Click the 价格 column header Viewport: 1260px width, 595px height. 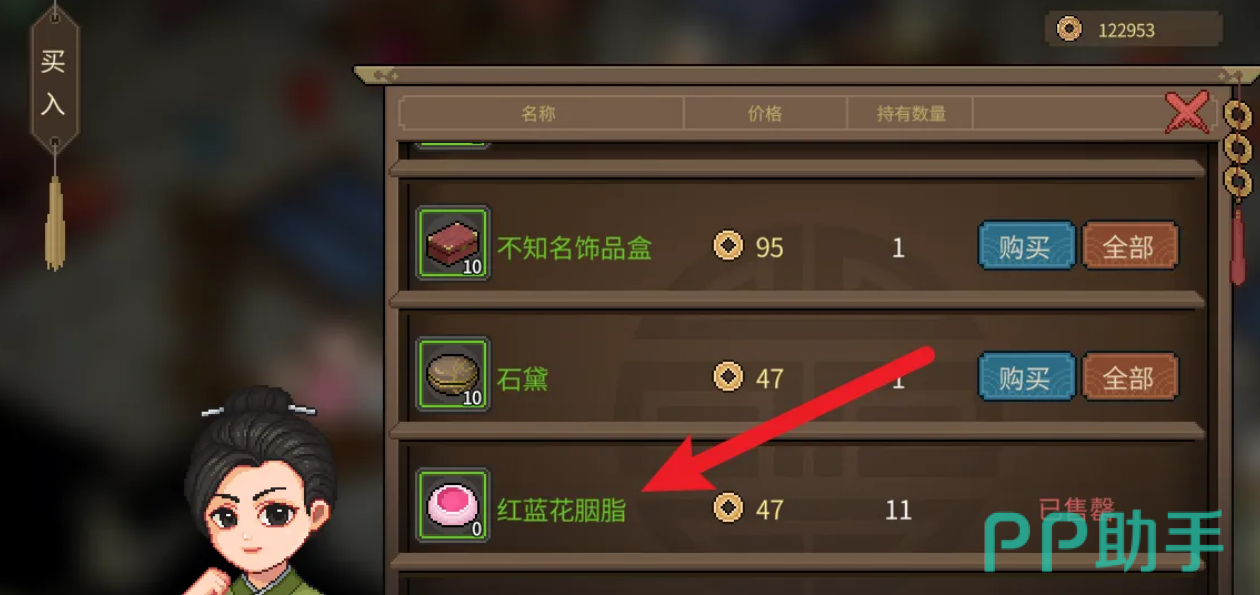click(765, 113)
